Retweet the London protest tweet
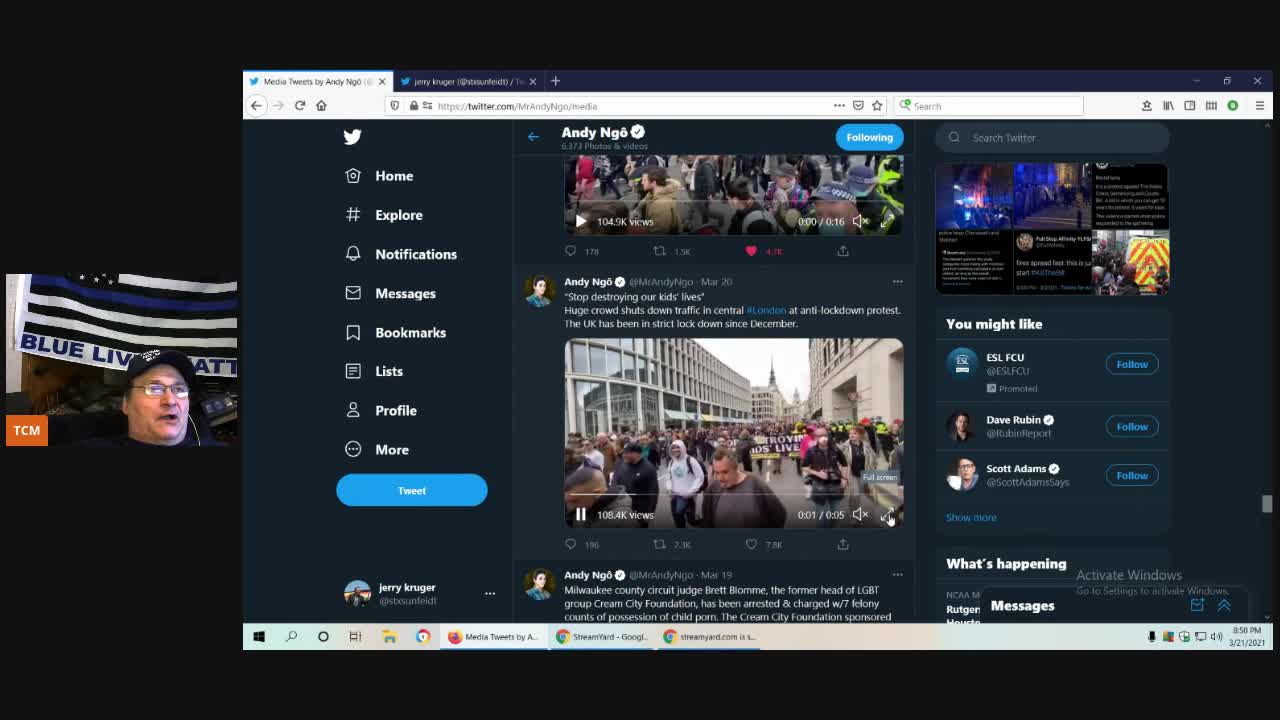This screenshot has width=1280, height=720. (x=659, y=544)
